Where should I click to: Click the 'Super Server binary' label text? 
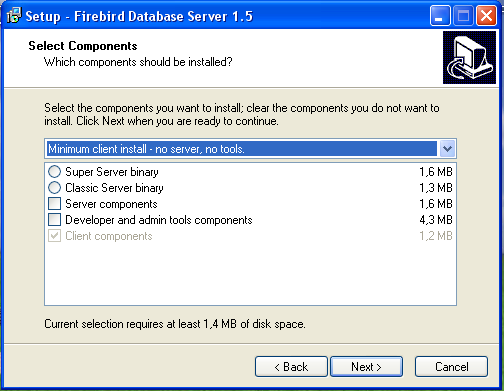tap(112, 172)
